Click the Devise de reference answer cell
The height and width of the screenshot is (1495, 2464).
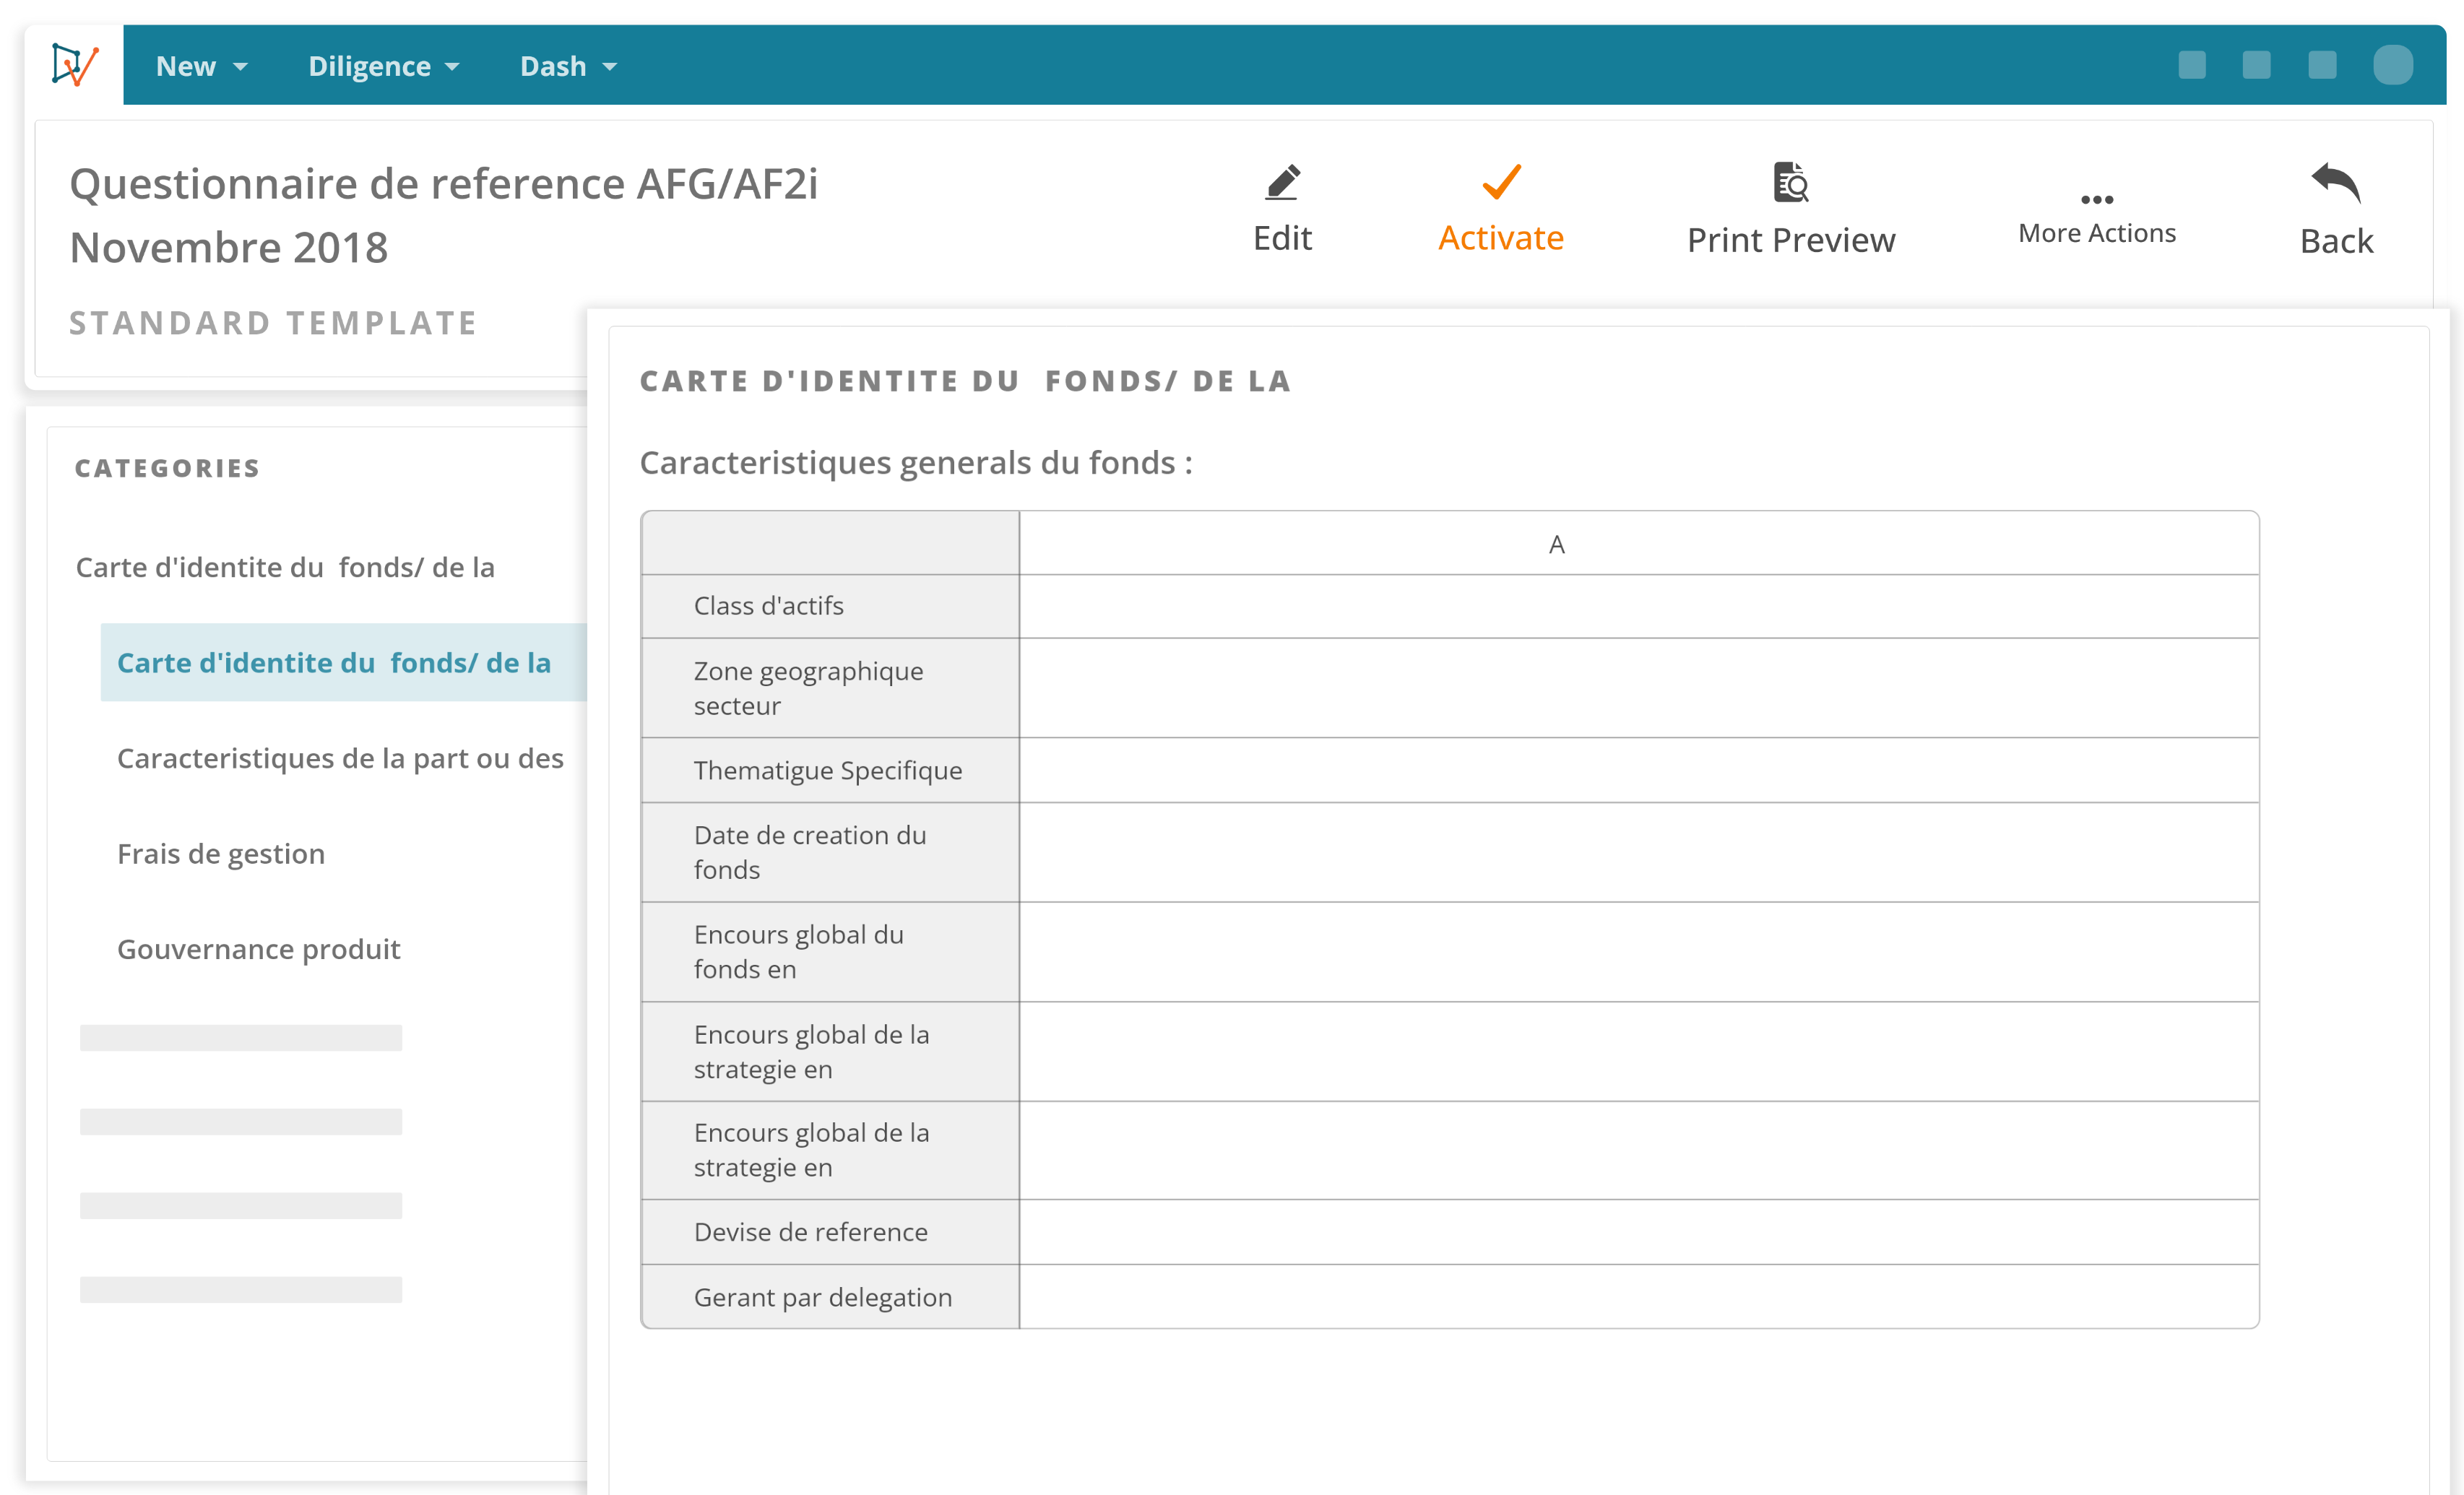pyautogui.click(x=1638, y=1232)
